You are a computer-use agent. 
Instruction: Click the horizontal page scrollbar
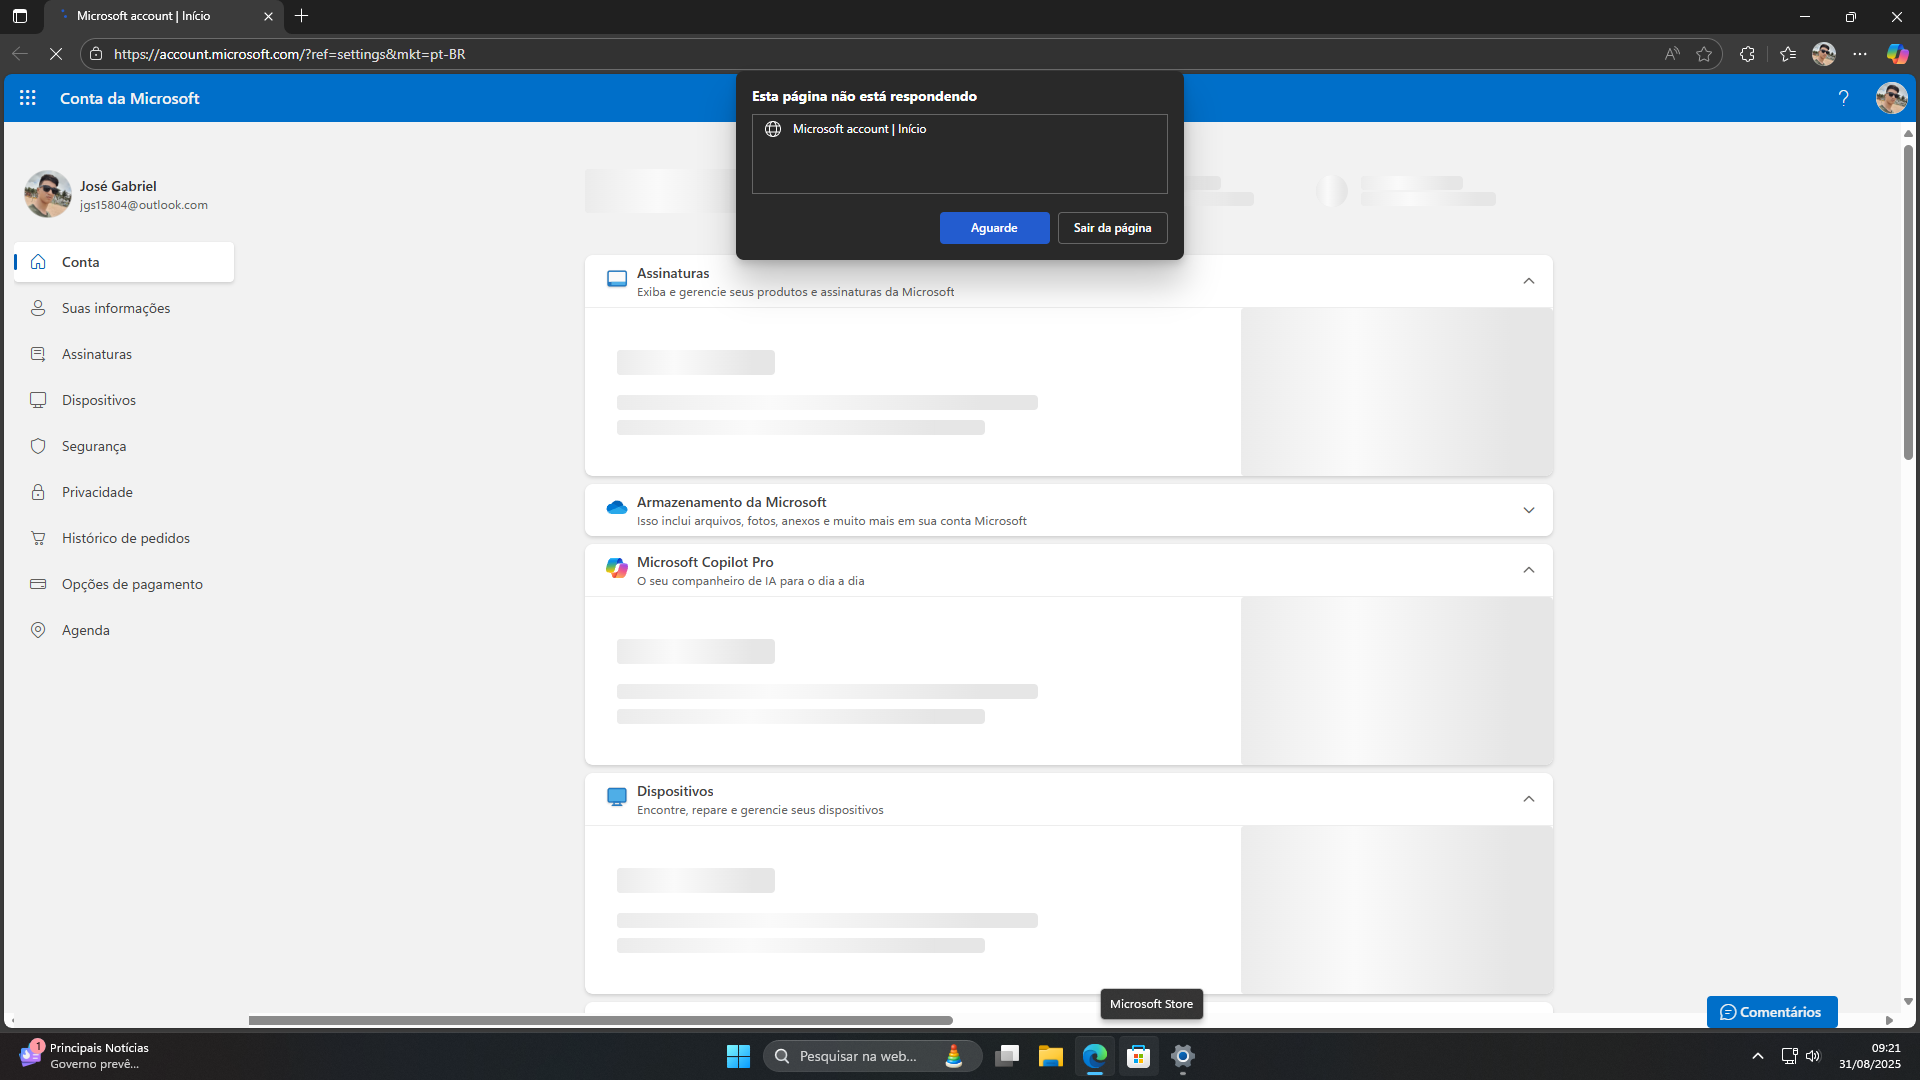coord(600,1020)
